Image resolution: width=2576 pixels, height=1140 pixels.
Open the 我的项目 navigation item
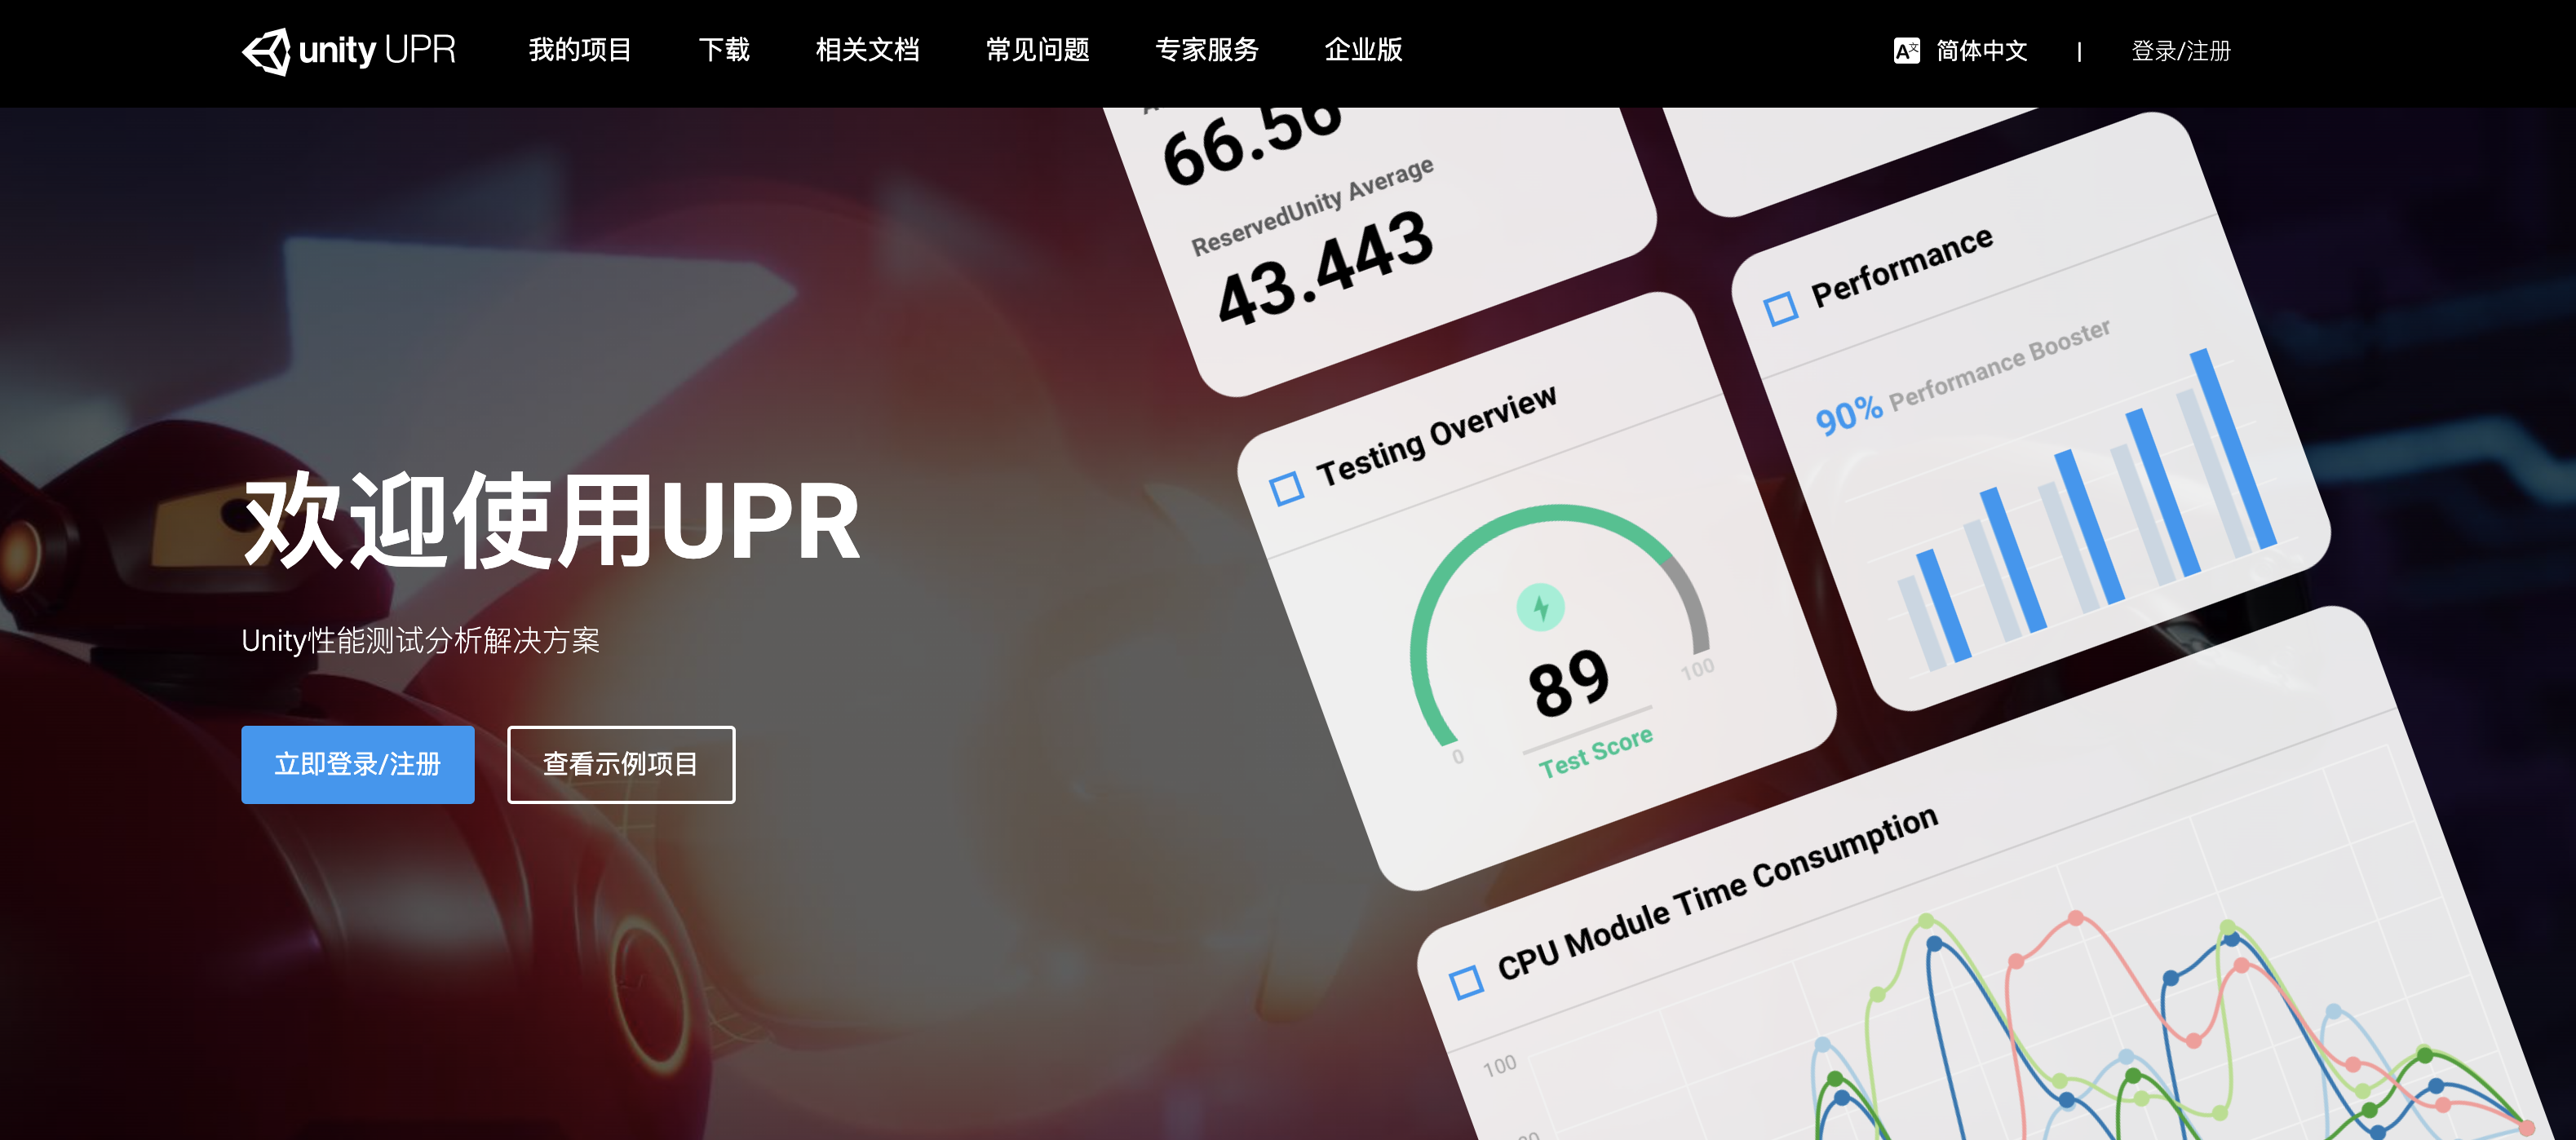pyautogui.click(x=581, y=50)
